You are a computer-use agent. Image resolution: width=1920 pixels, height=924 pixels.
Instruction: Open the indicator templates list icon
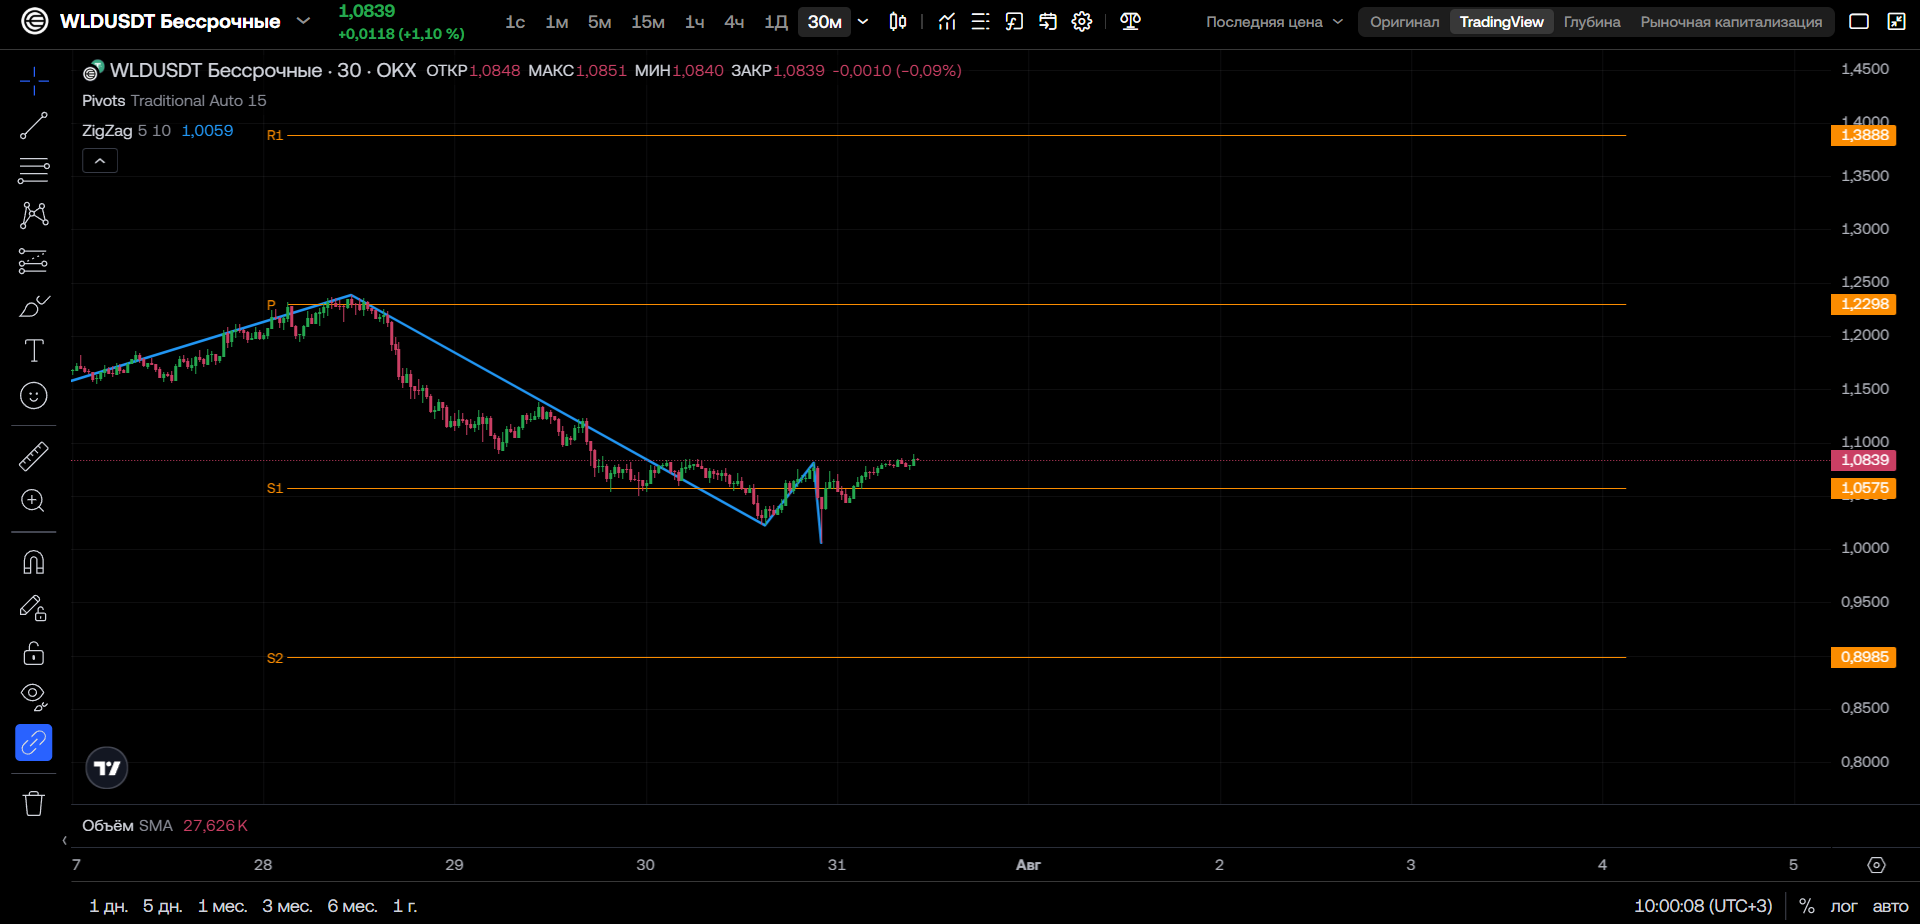[981, 22]
